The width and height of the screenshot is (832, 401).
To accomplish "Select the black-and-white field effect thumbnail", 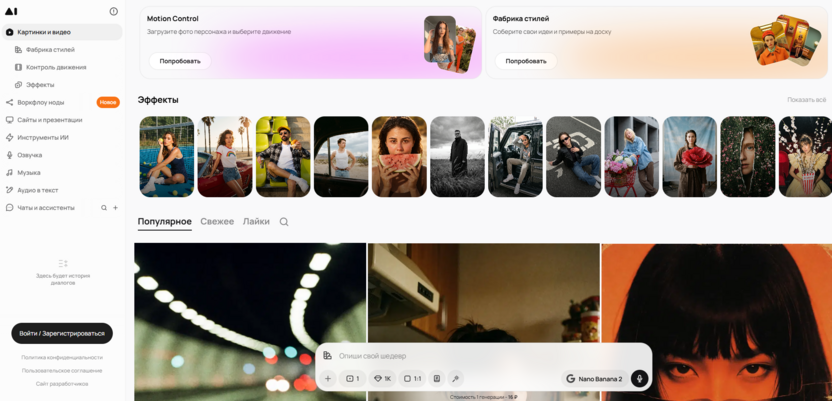I will [x=457, y=156].
